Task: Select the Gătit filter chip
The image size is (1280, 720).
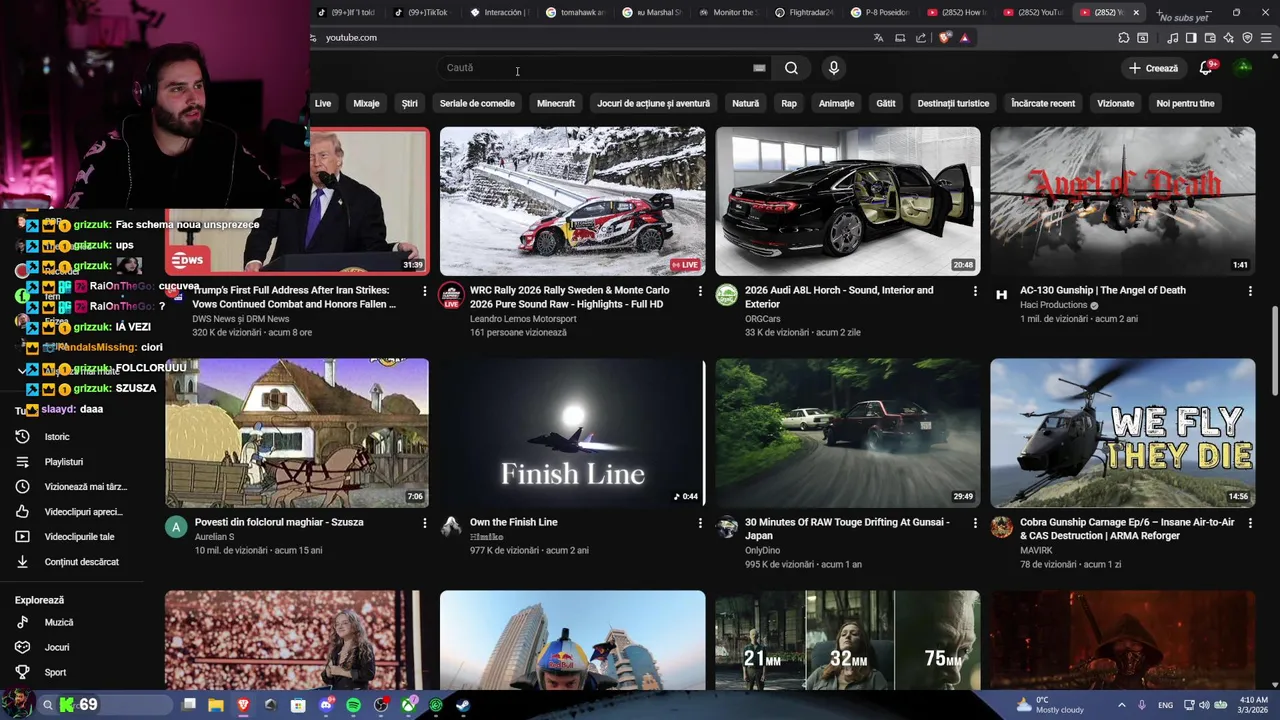Action: (x=886, y=103)
